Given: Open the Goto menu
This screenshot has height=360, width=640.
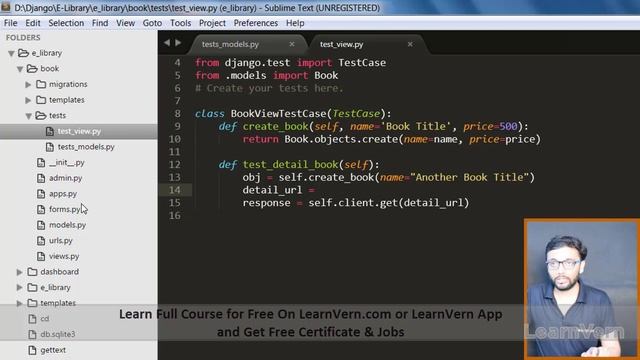Looking at the screenshot, I should (x=152, y=23).
